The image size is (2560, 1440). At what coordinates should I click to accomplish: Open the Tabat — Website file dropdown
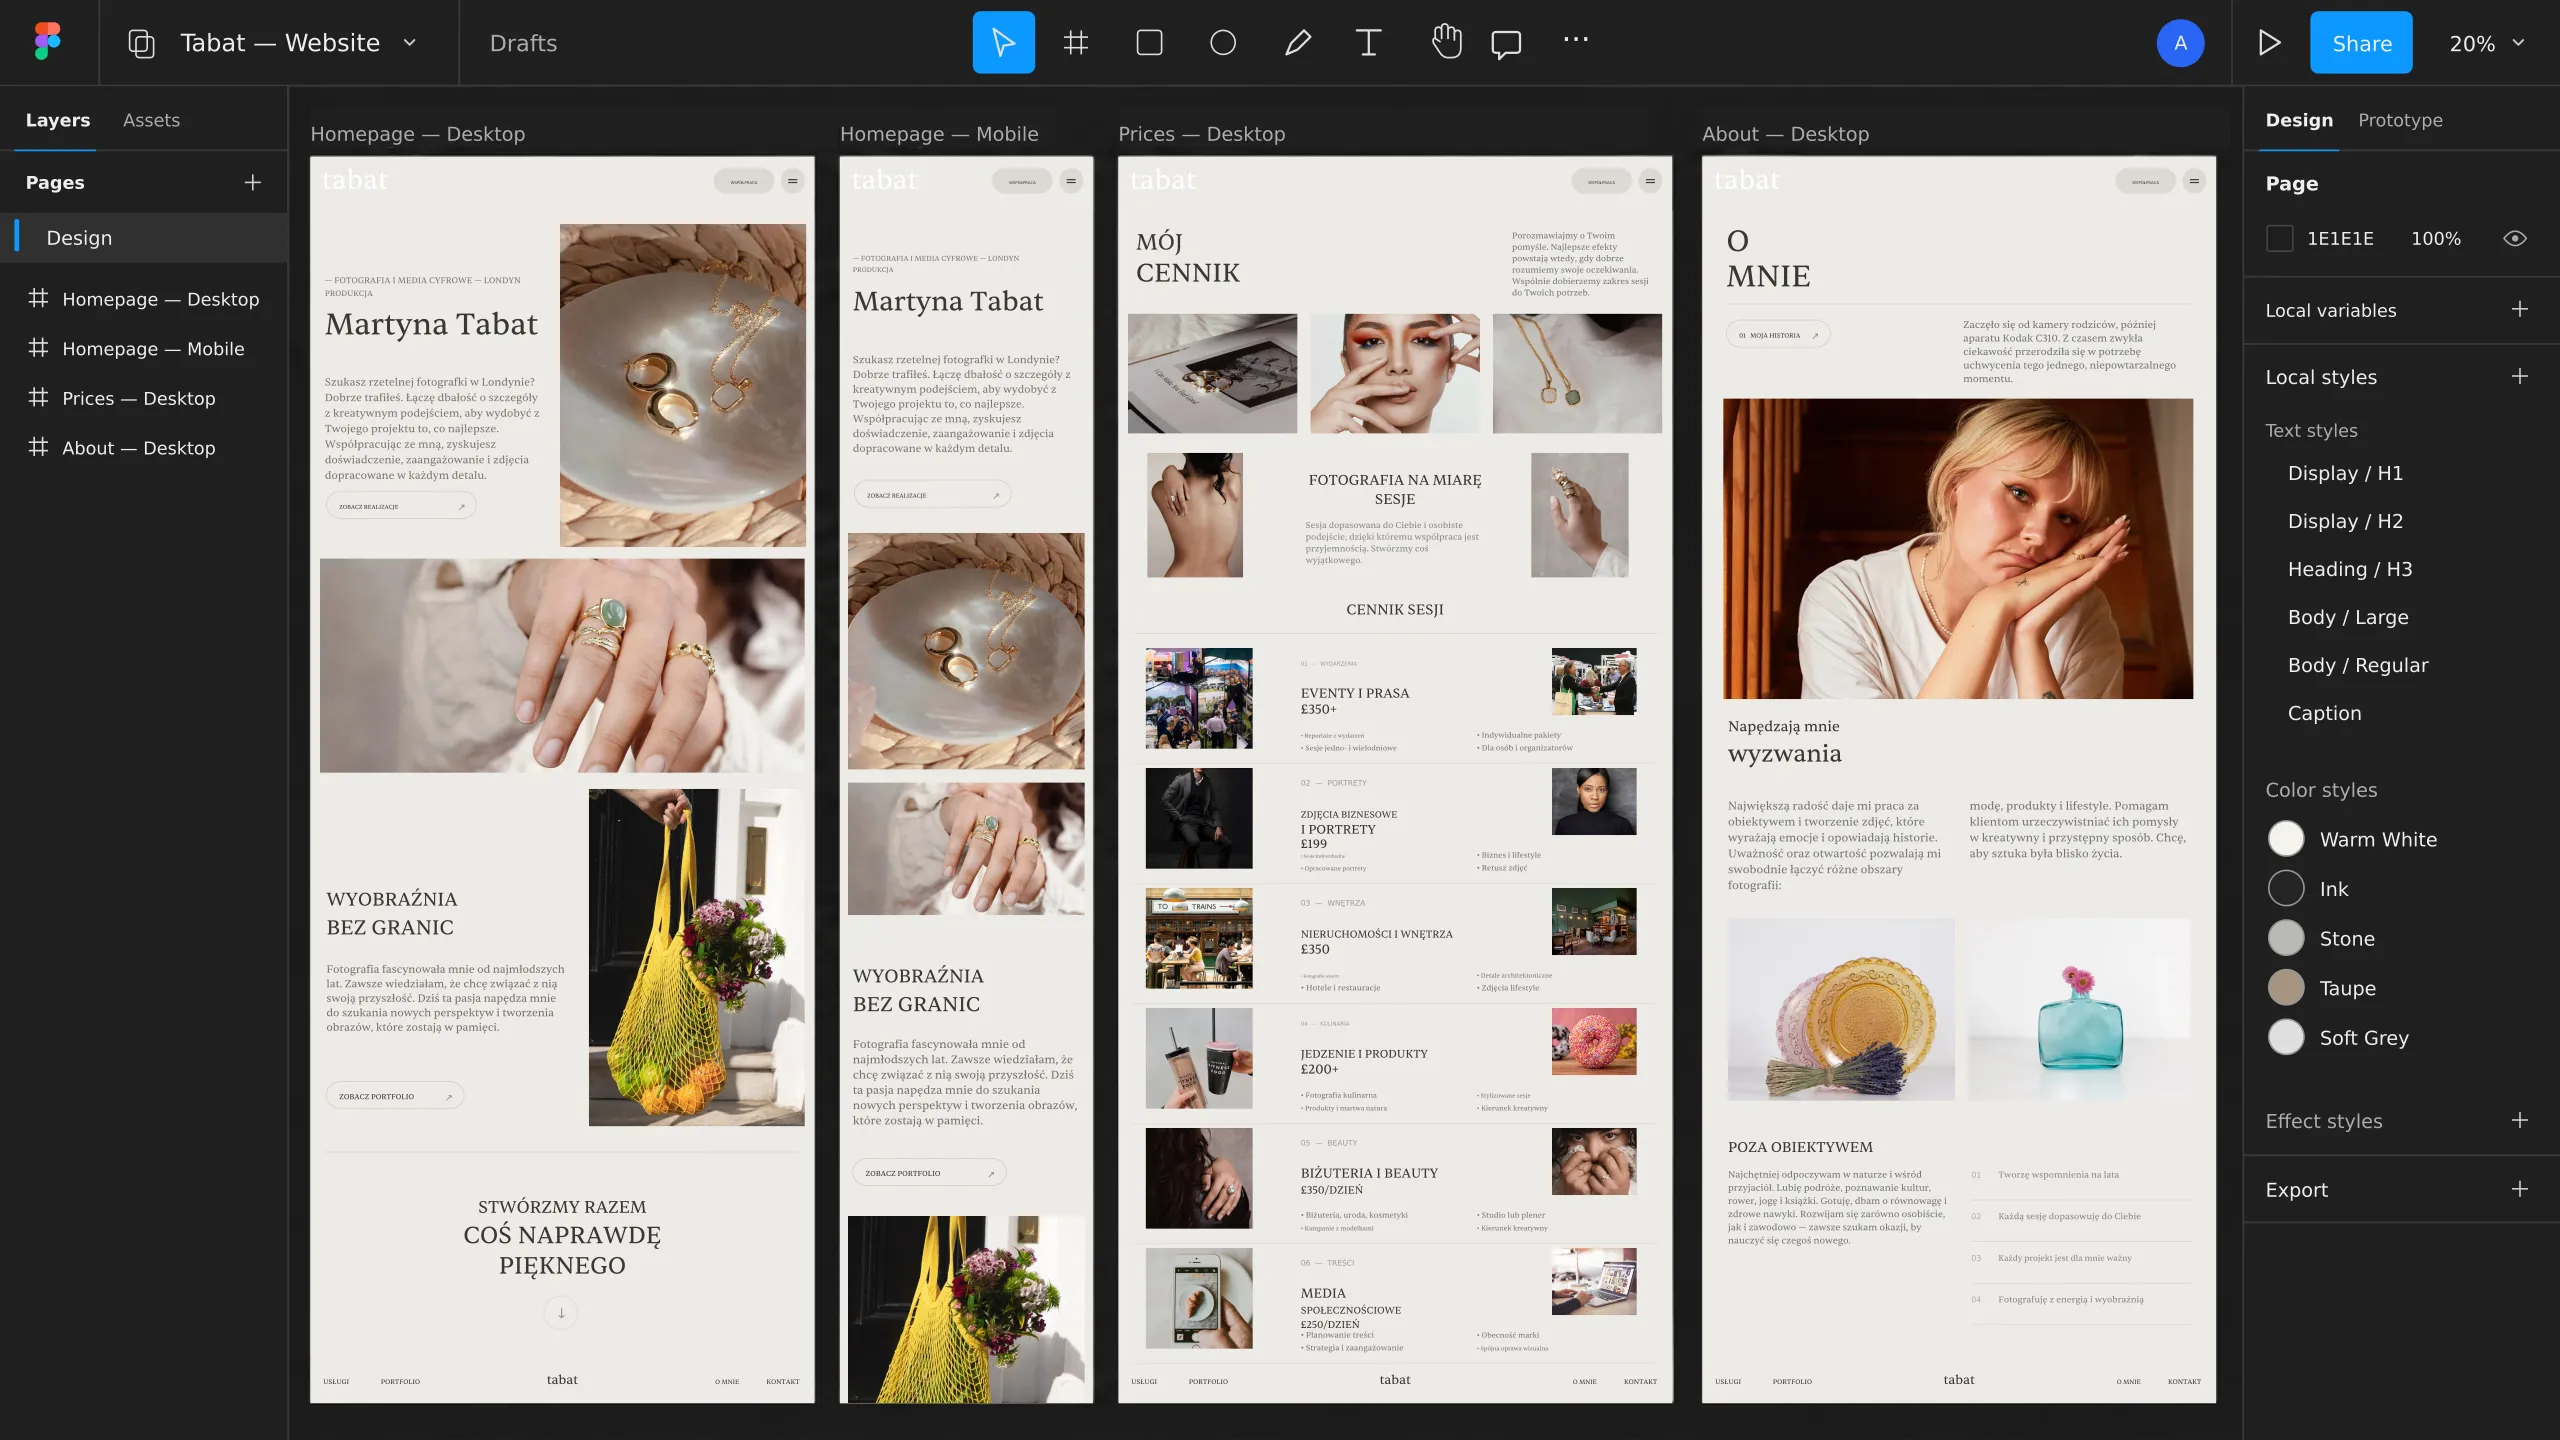(x=409, y=43)
